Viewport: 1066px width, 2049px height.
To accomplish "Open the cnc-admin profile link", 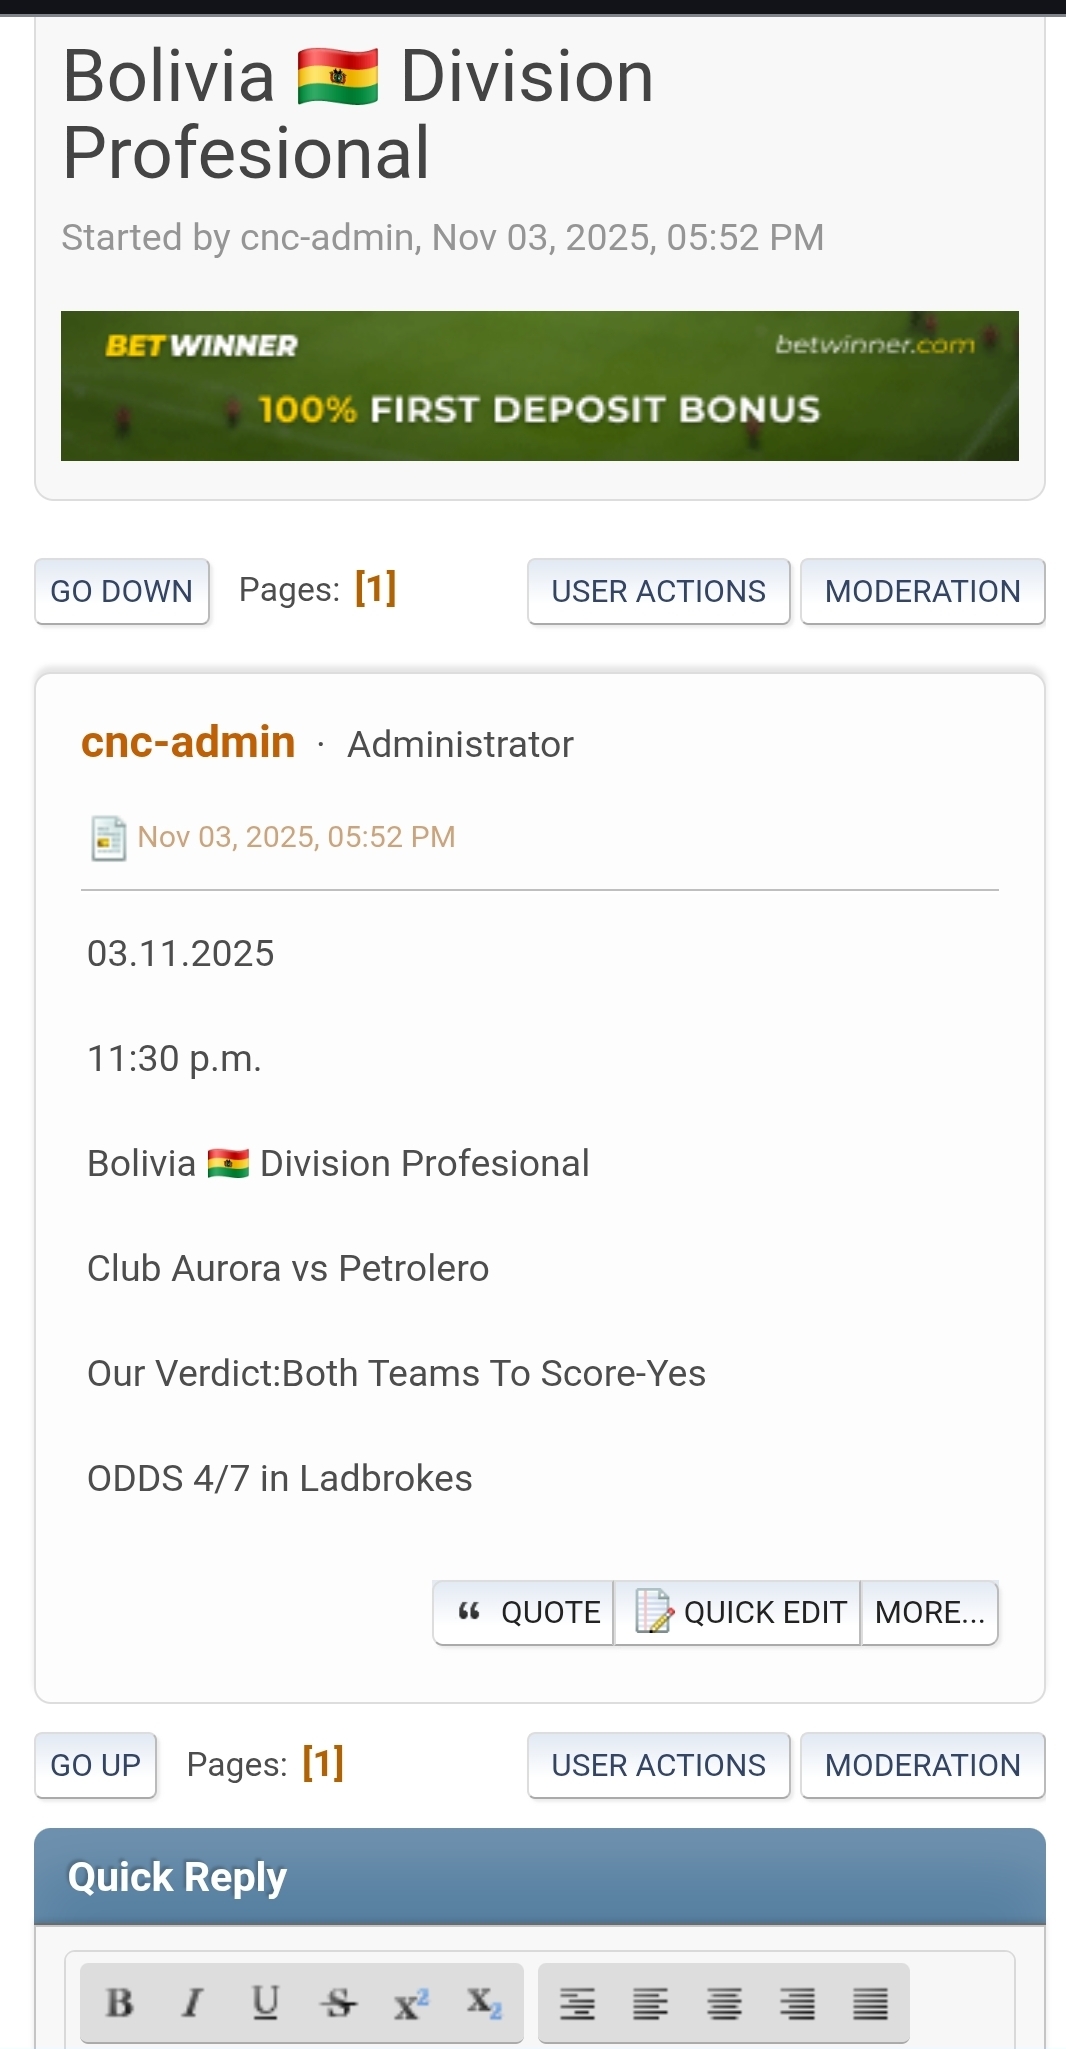I will point(188,743).
